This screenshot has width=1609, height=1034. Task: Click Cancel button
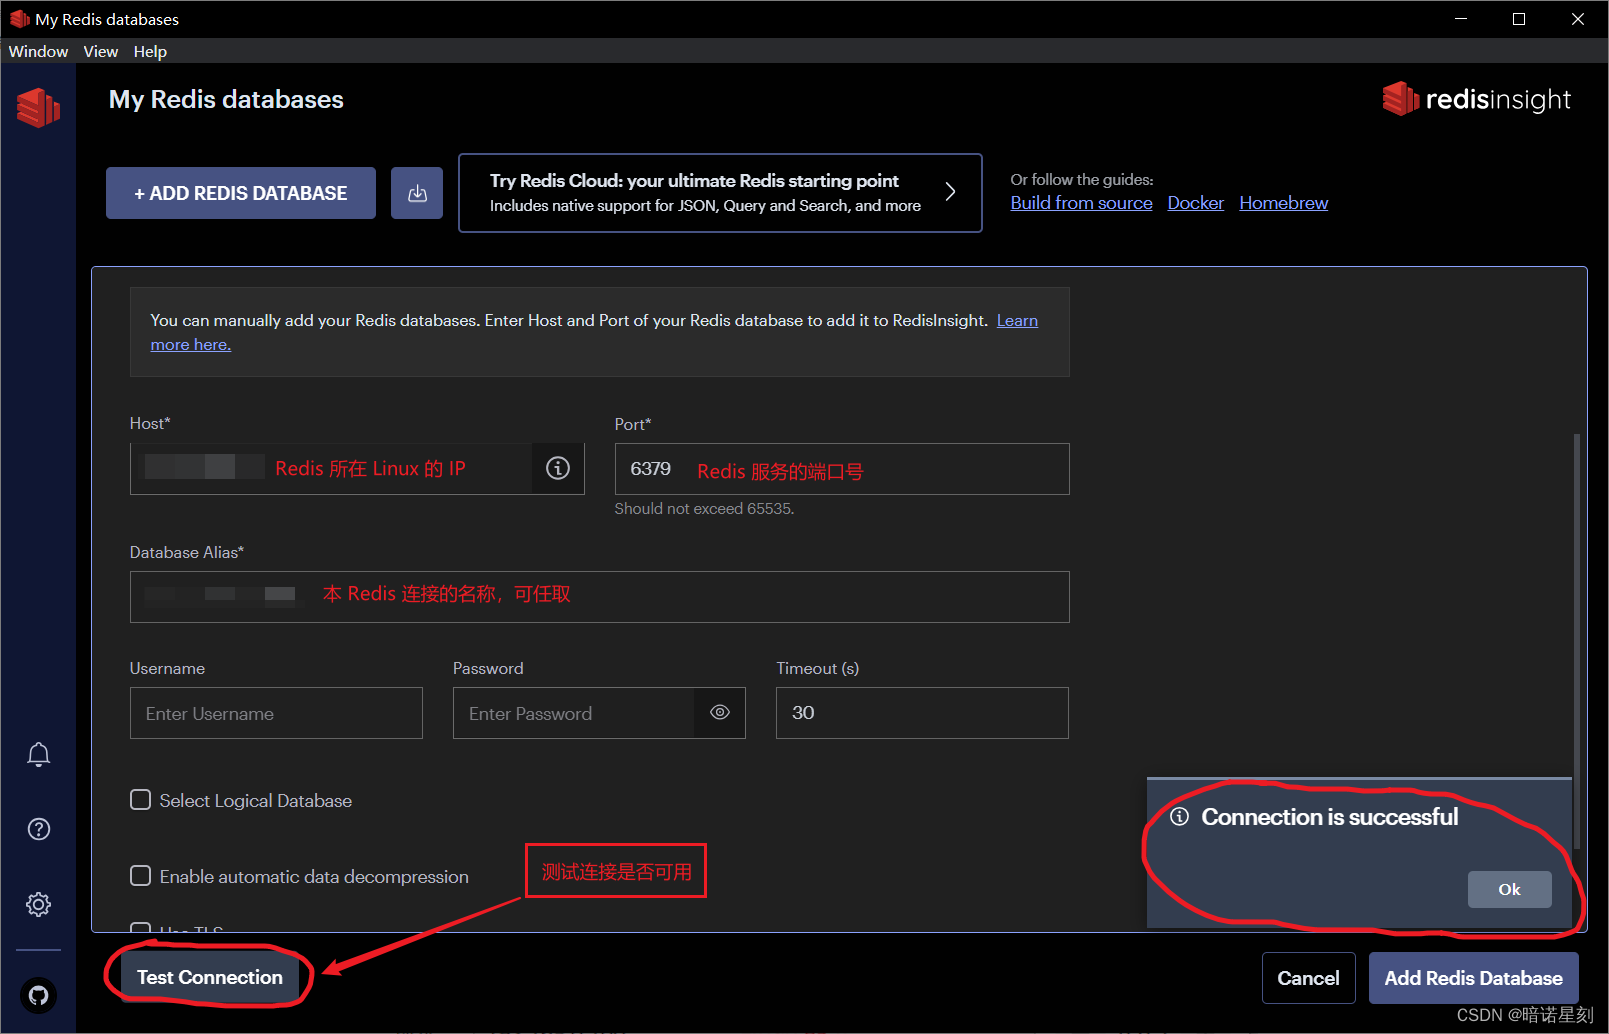click(1308, 978)
